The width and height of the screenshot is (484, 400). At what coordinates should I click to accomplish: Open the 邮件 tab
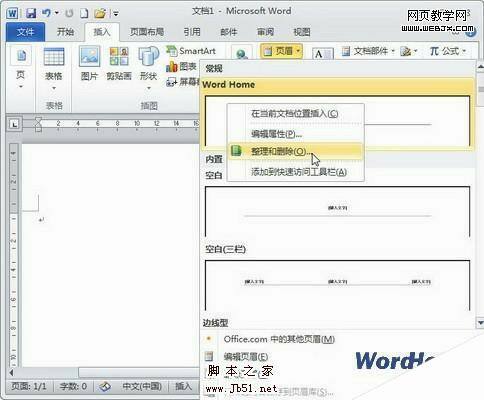(x=229, y=32)
